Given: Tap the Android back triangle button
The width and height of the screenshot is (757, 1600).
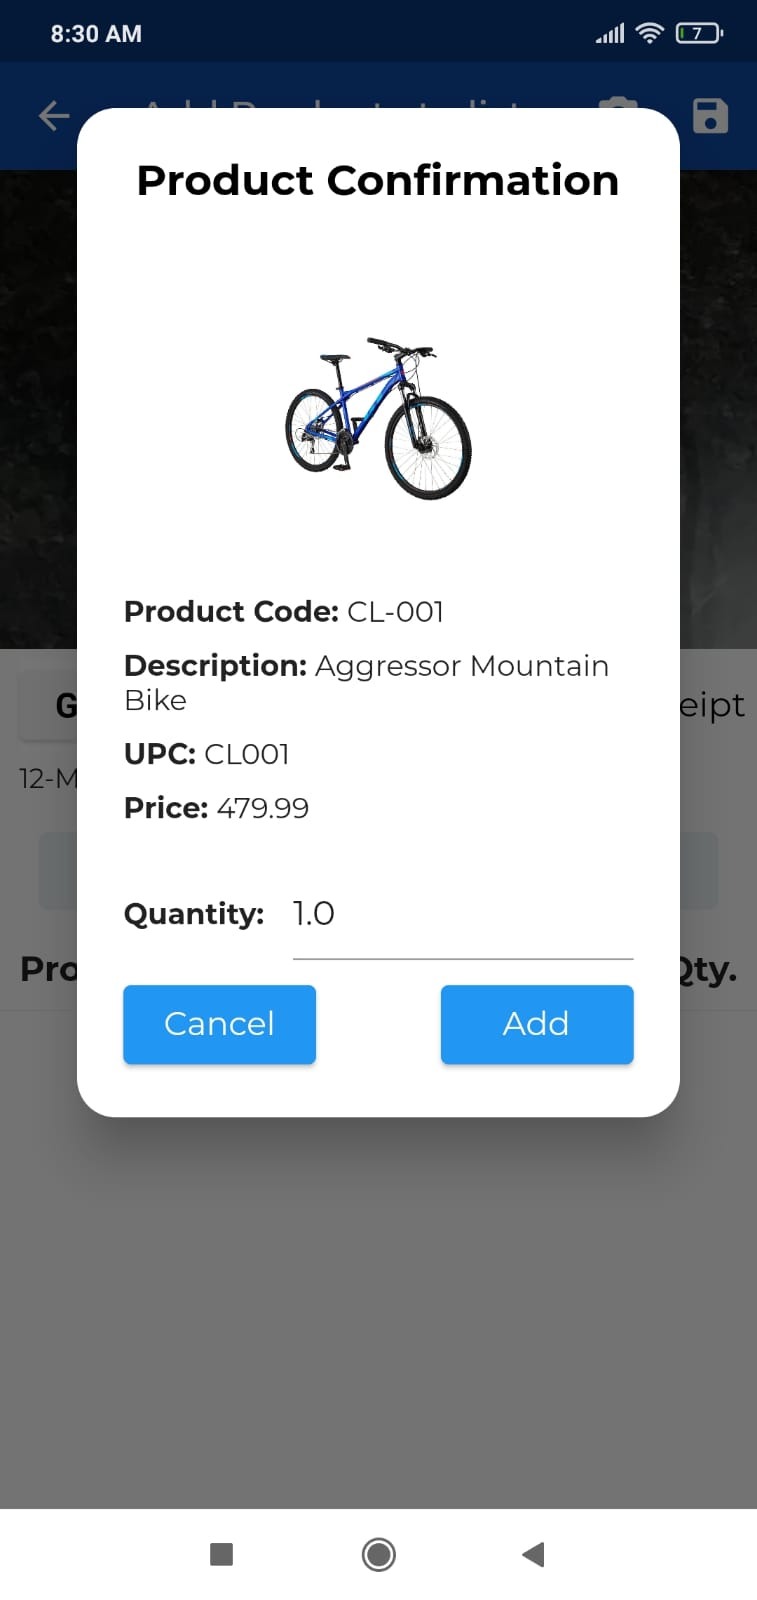Looking at the screenshot, I should [x=533, y=1554].
